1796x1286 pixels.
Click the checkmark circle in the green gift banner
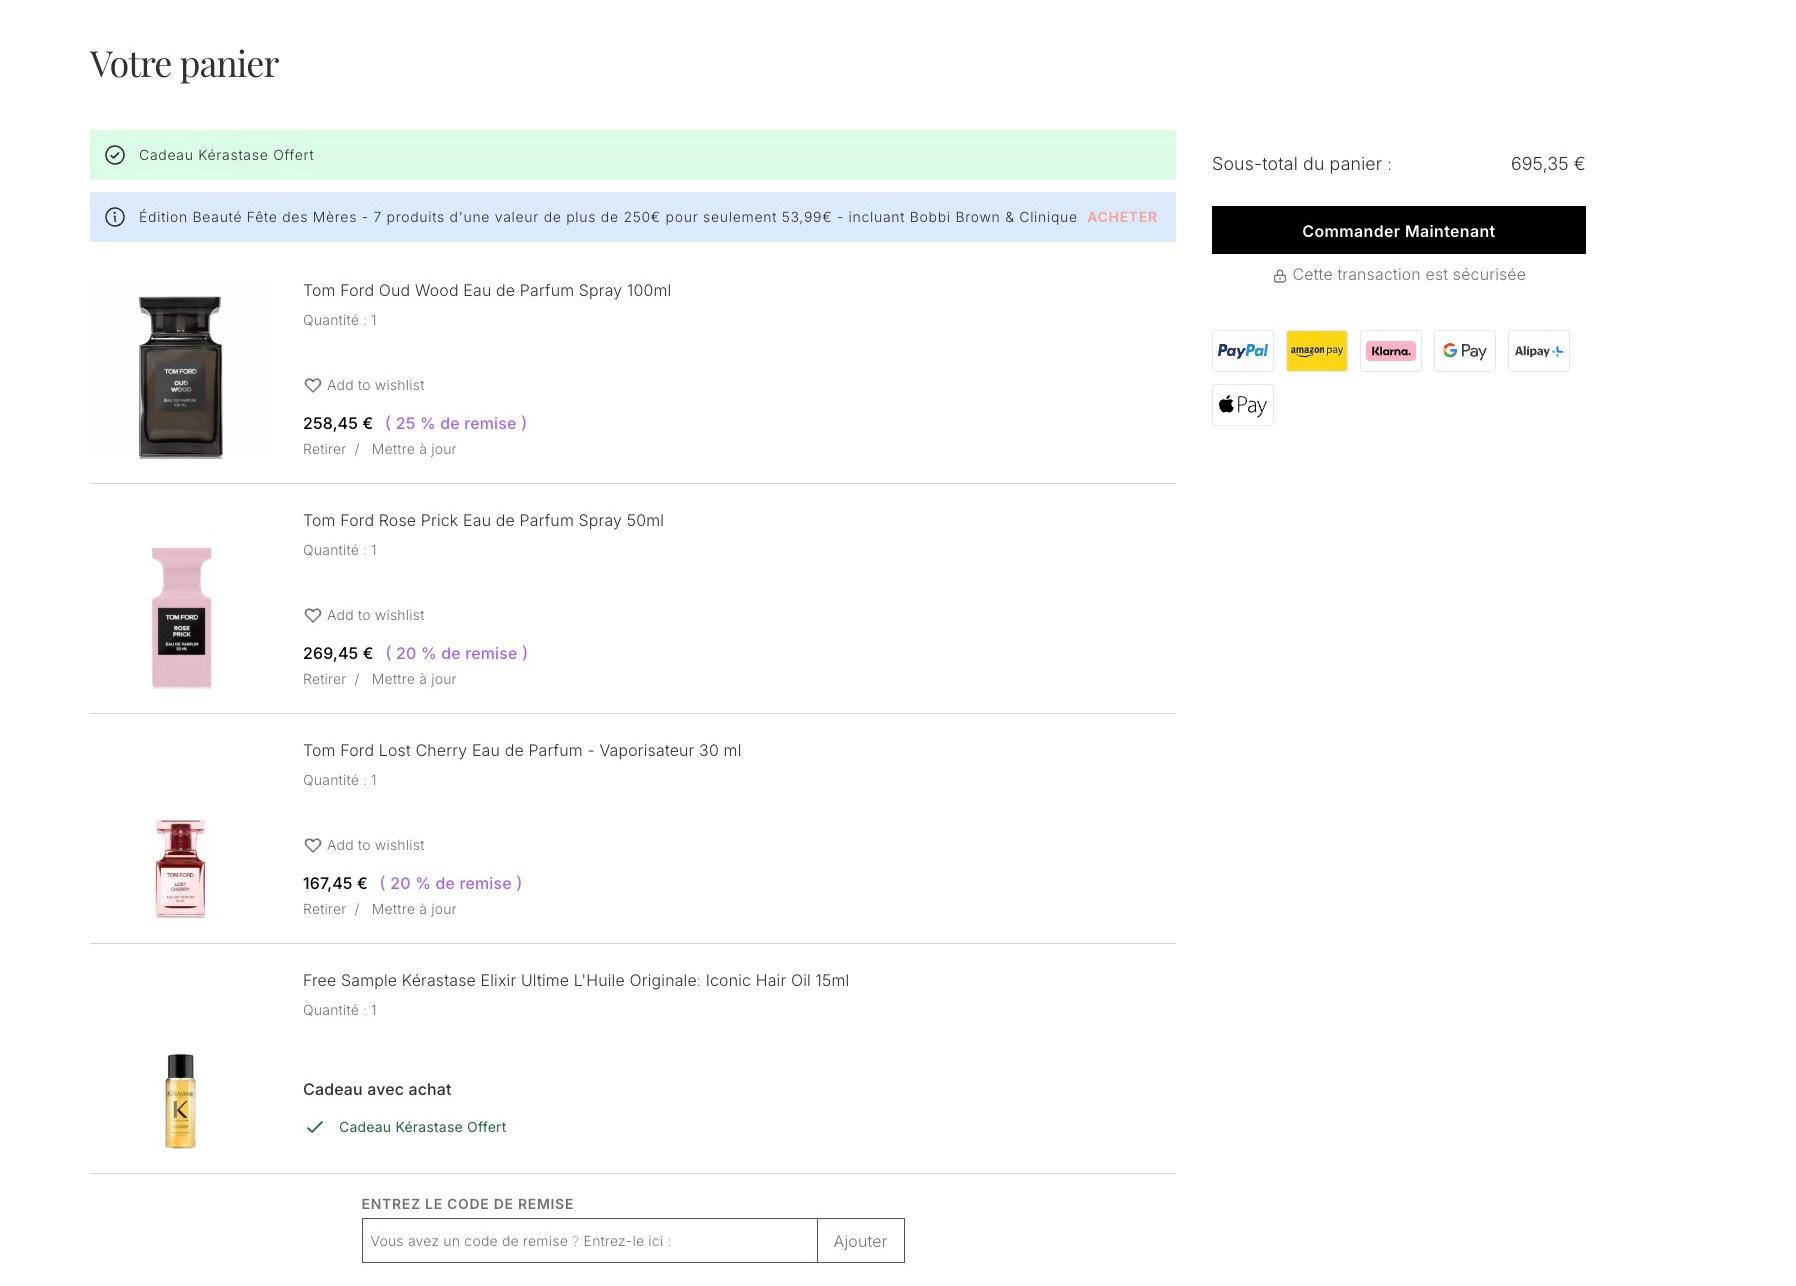click(115, 155)
